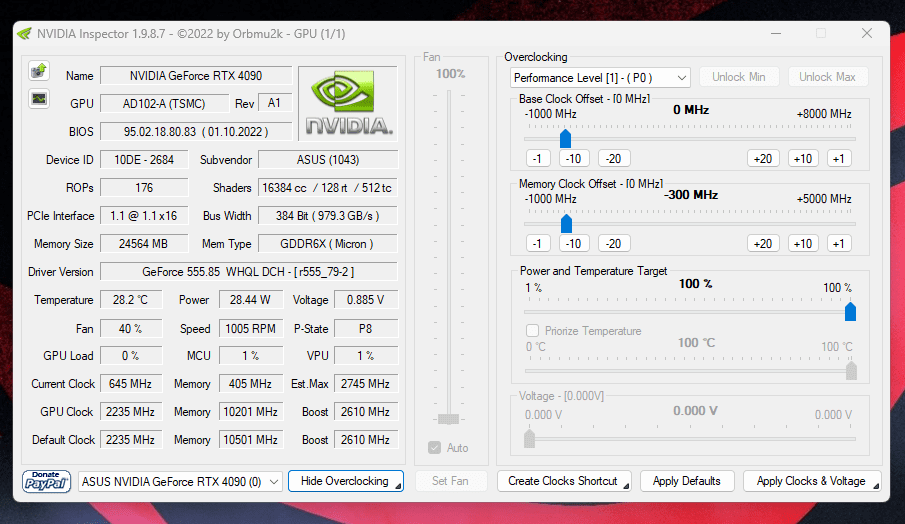
Task: Click Base Clock Offset -10 button
Action: [x=574, y=159]
